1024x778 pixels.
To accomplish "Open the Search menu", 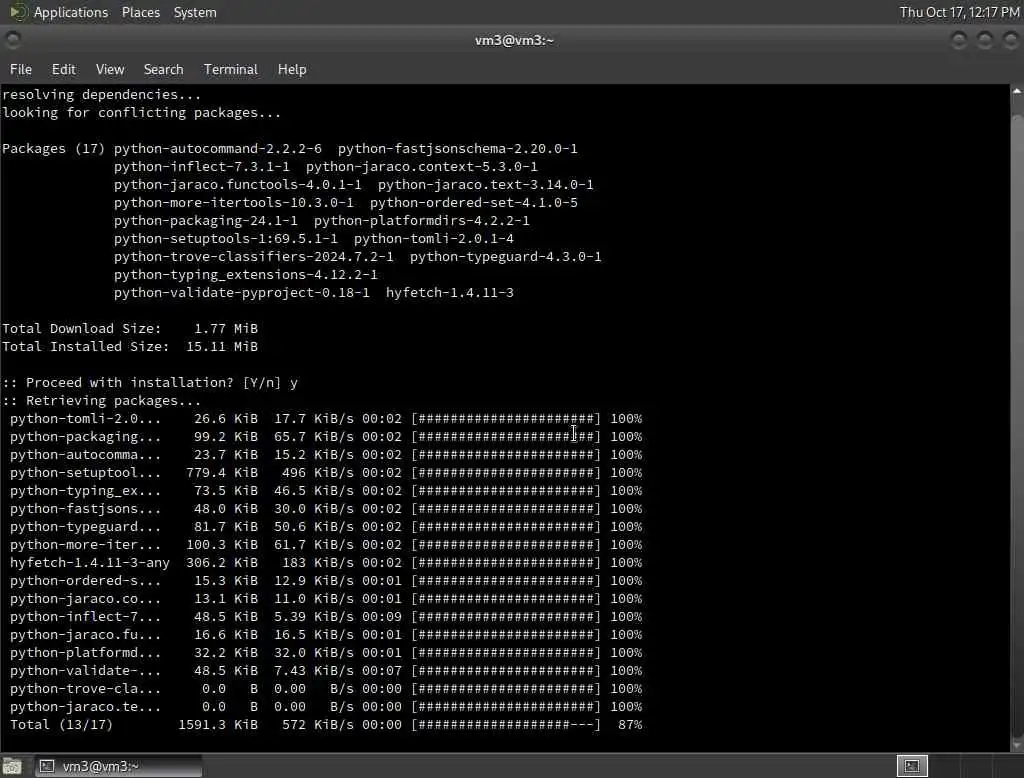I will [163, 69].
